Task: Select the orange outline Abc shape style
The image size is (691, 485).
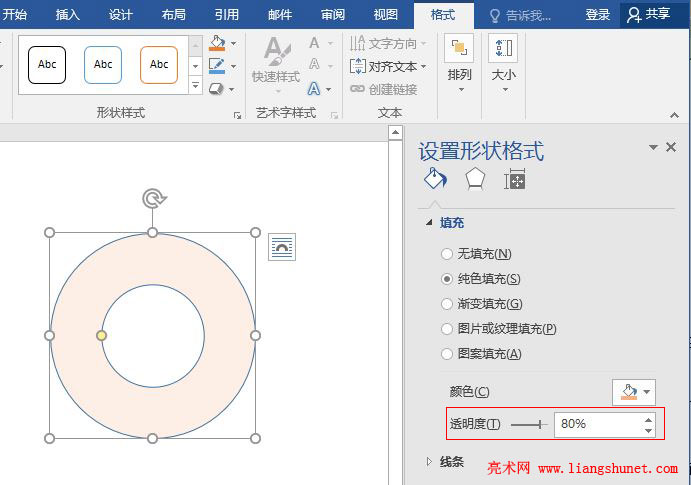Action: pyautogui.click(x=159, y=65)
